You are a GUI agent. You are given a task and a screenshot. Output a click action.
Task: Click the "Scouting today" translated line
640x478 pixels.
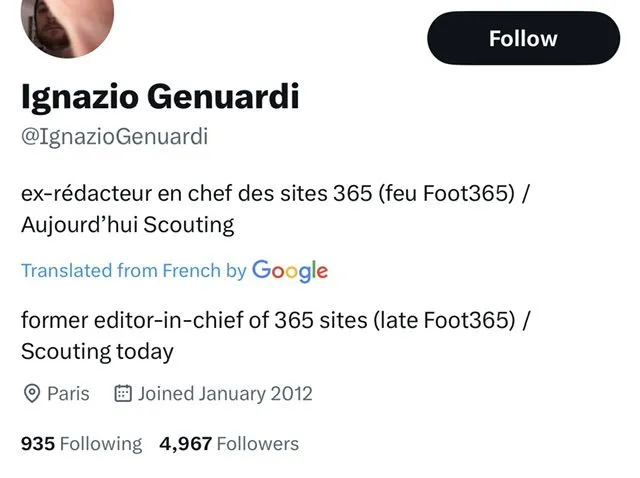(97, 351)
